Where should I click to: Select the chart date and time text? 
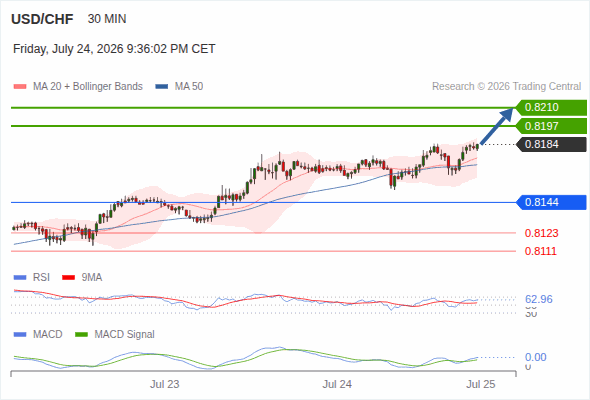pyautogui.click(x=114, y=49)
